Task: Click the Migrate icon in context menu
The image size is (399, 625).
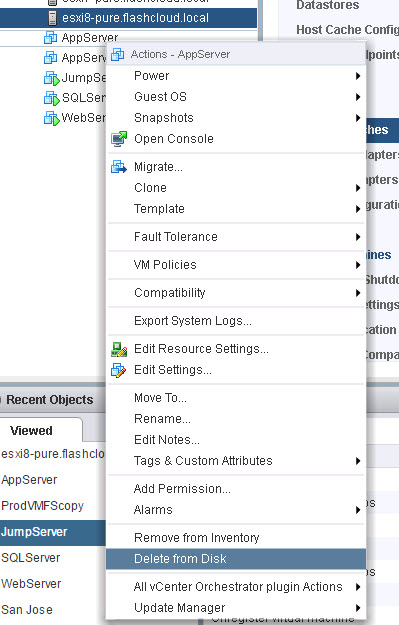Action: tap(118, 167)
